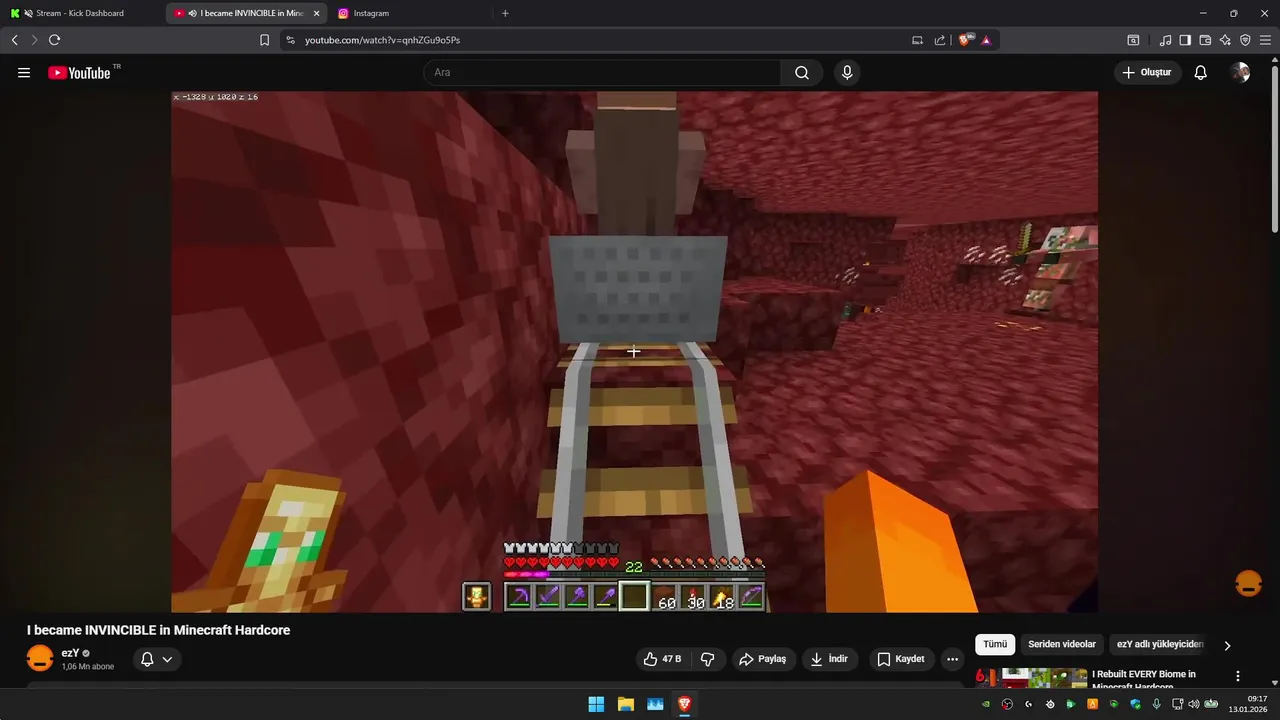Open the ezY channel name link

(70, 653)
